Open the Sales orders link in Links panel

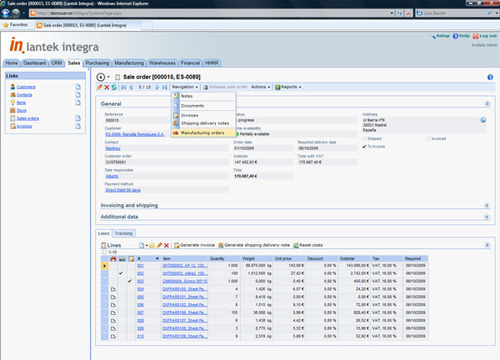[x=28, y=118]
